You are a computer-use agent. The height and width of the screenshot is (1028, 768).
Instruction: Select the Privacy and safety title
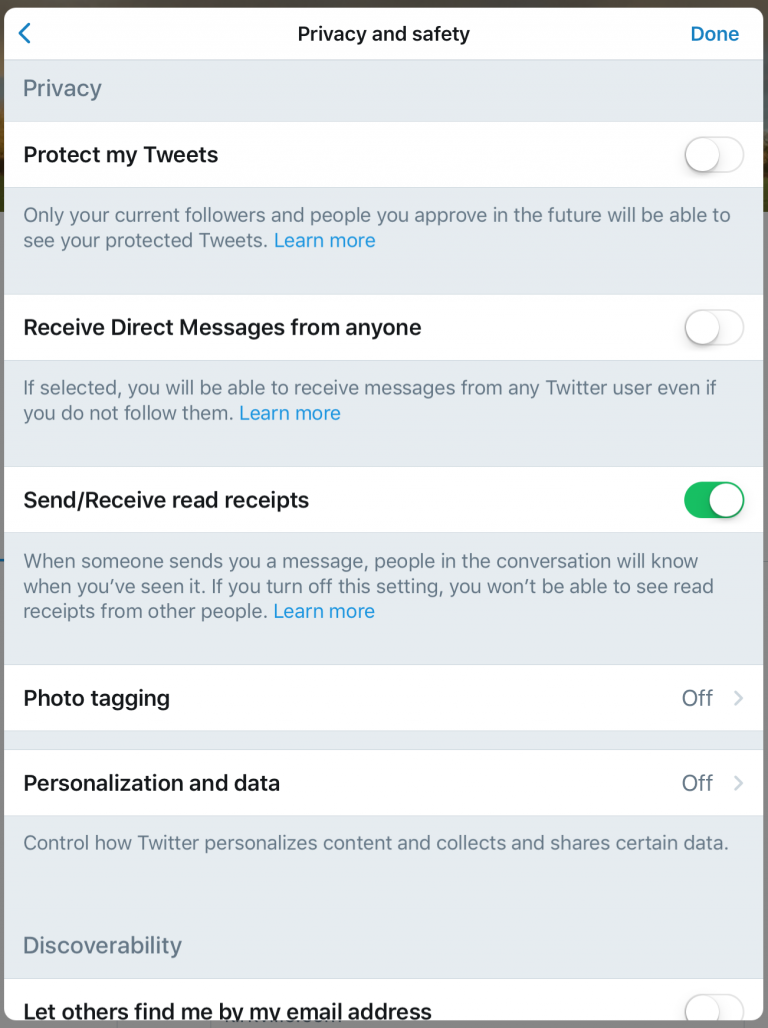coord(383,33)
